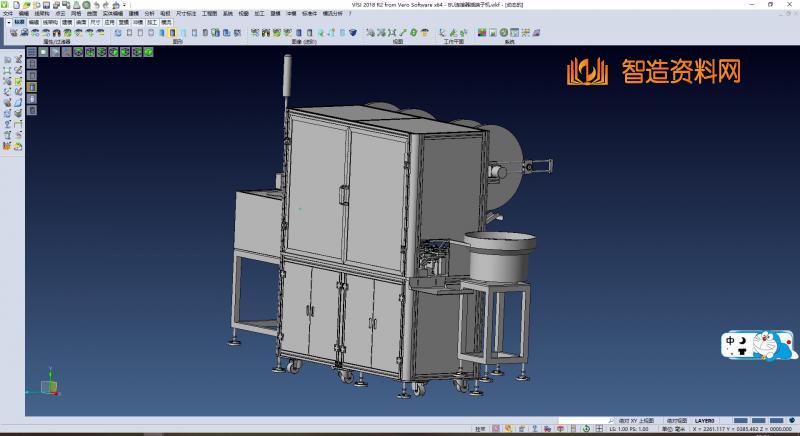Open the LAYER0 layer selector
This screenshot has height=436, width=800.
pos(707,420)
